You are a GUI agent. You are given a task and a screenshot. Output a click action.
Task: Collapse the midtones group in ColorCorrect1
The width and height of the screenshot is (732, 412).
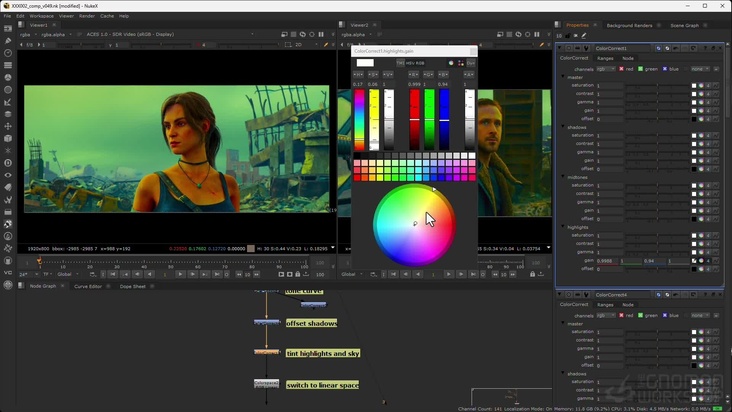[x=563, y=177]
